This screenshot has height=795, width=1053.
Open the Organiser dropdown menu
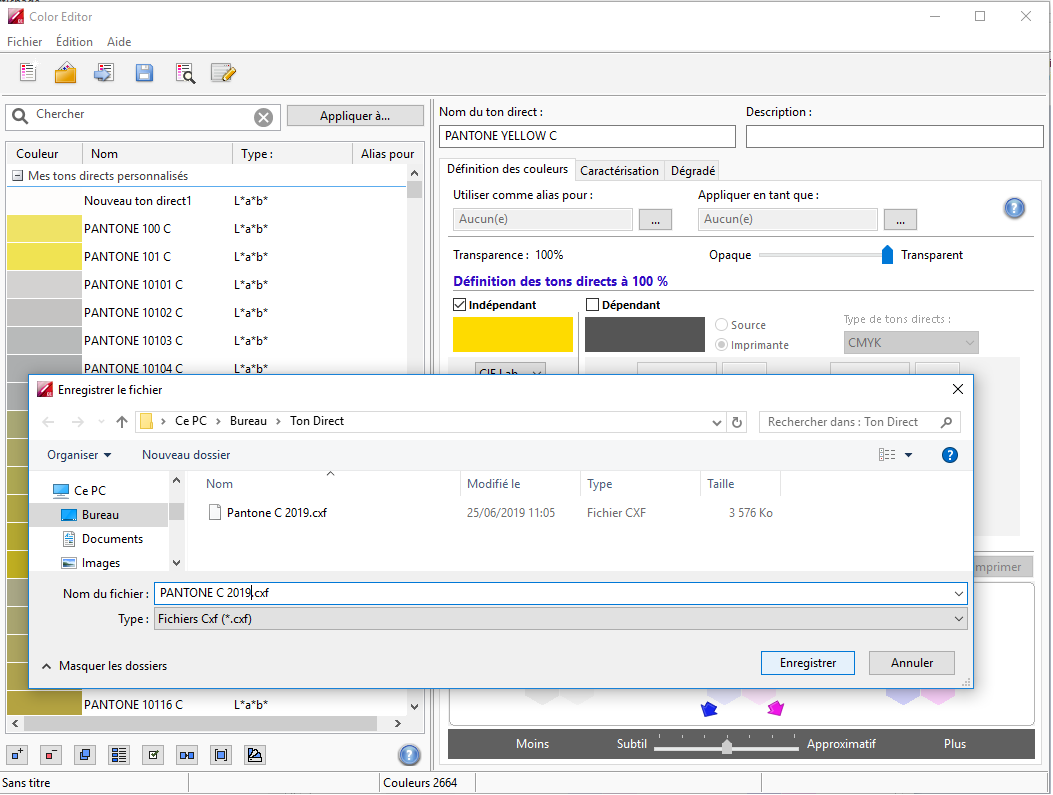(79, 455)
